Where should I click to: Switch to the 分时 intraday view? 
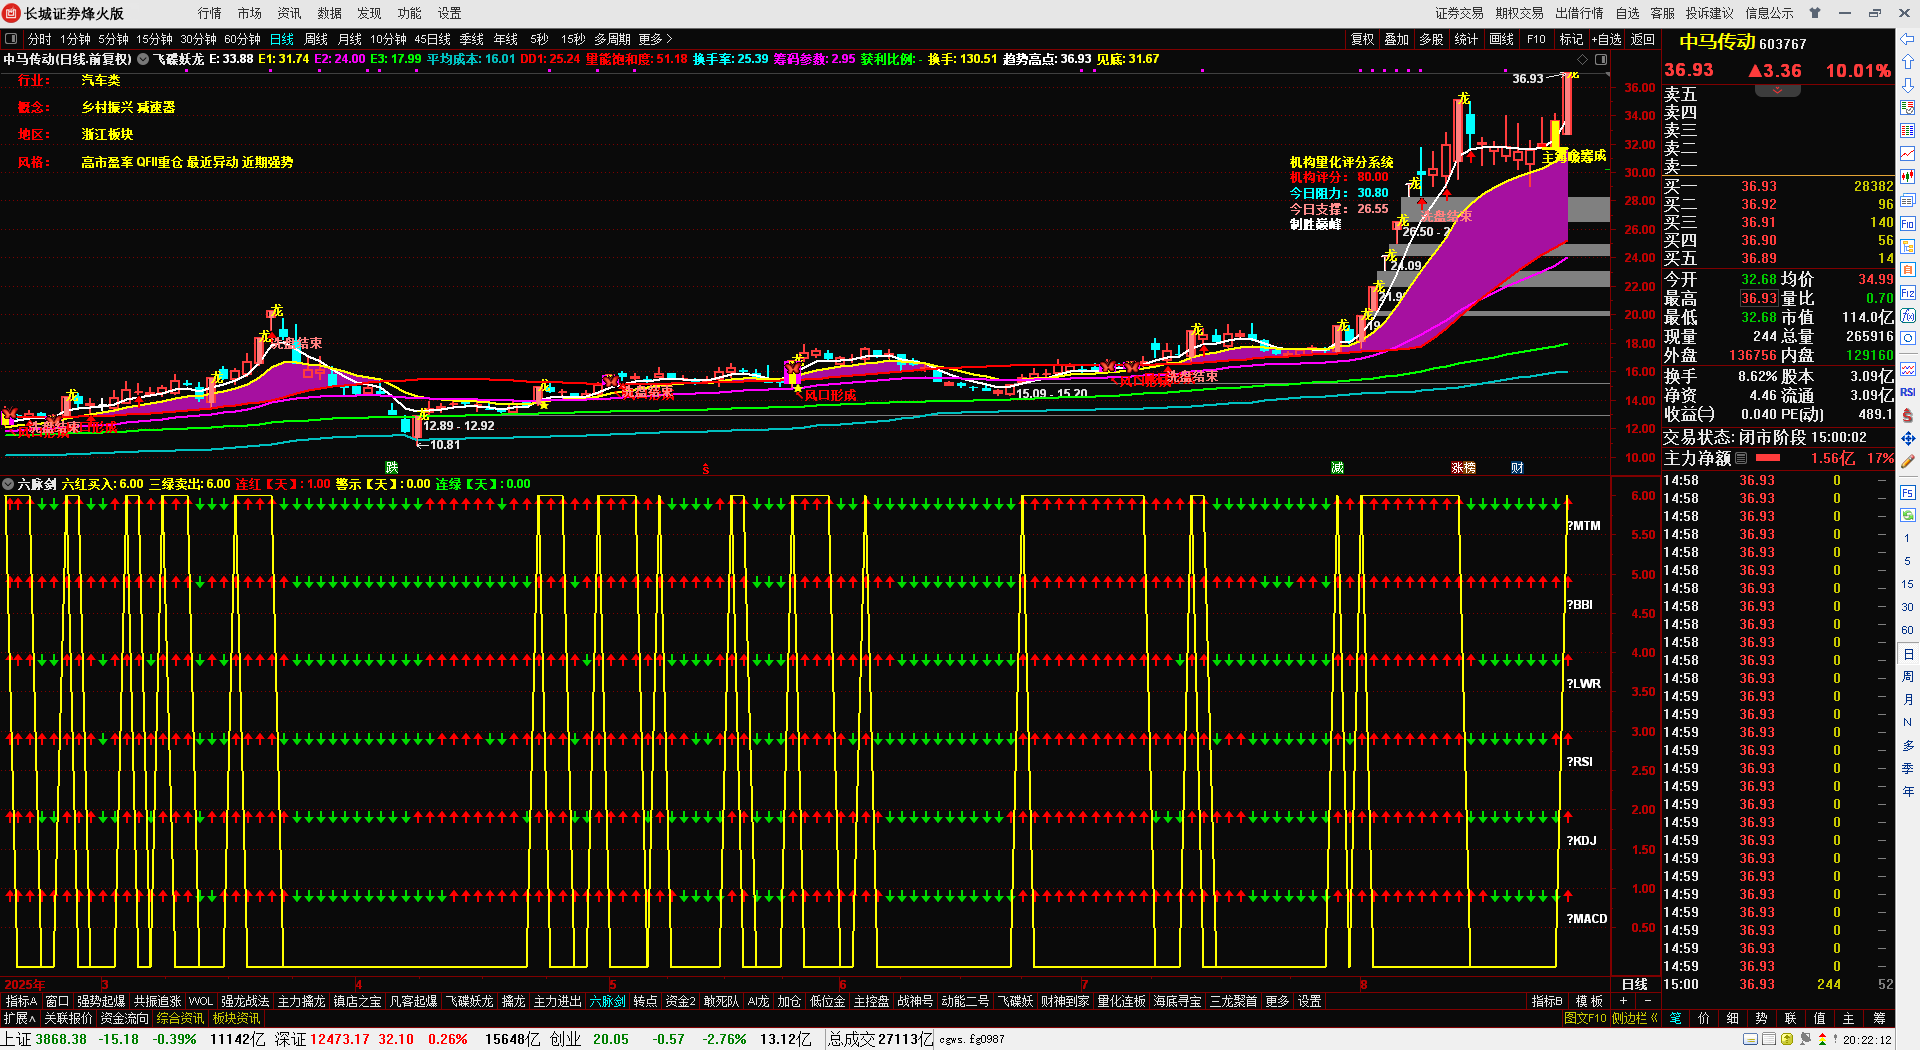(40, 39)
